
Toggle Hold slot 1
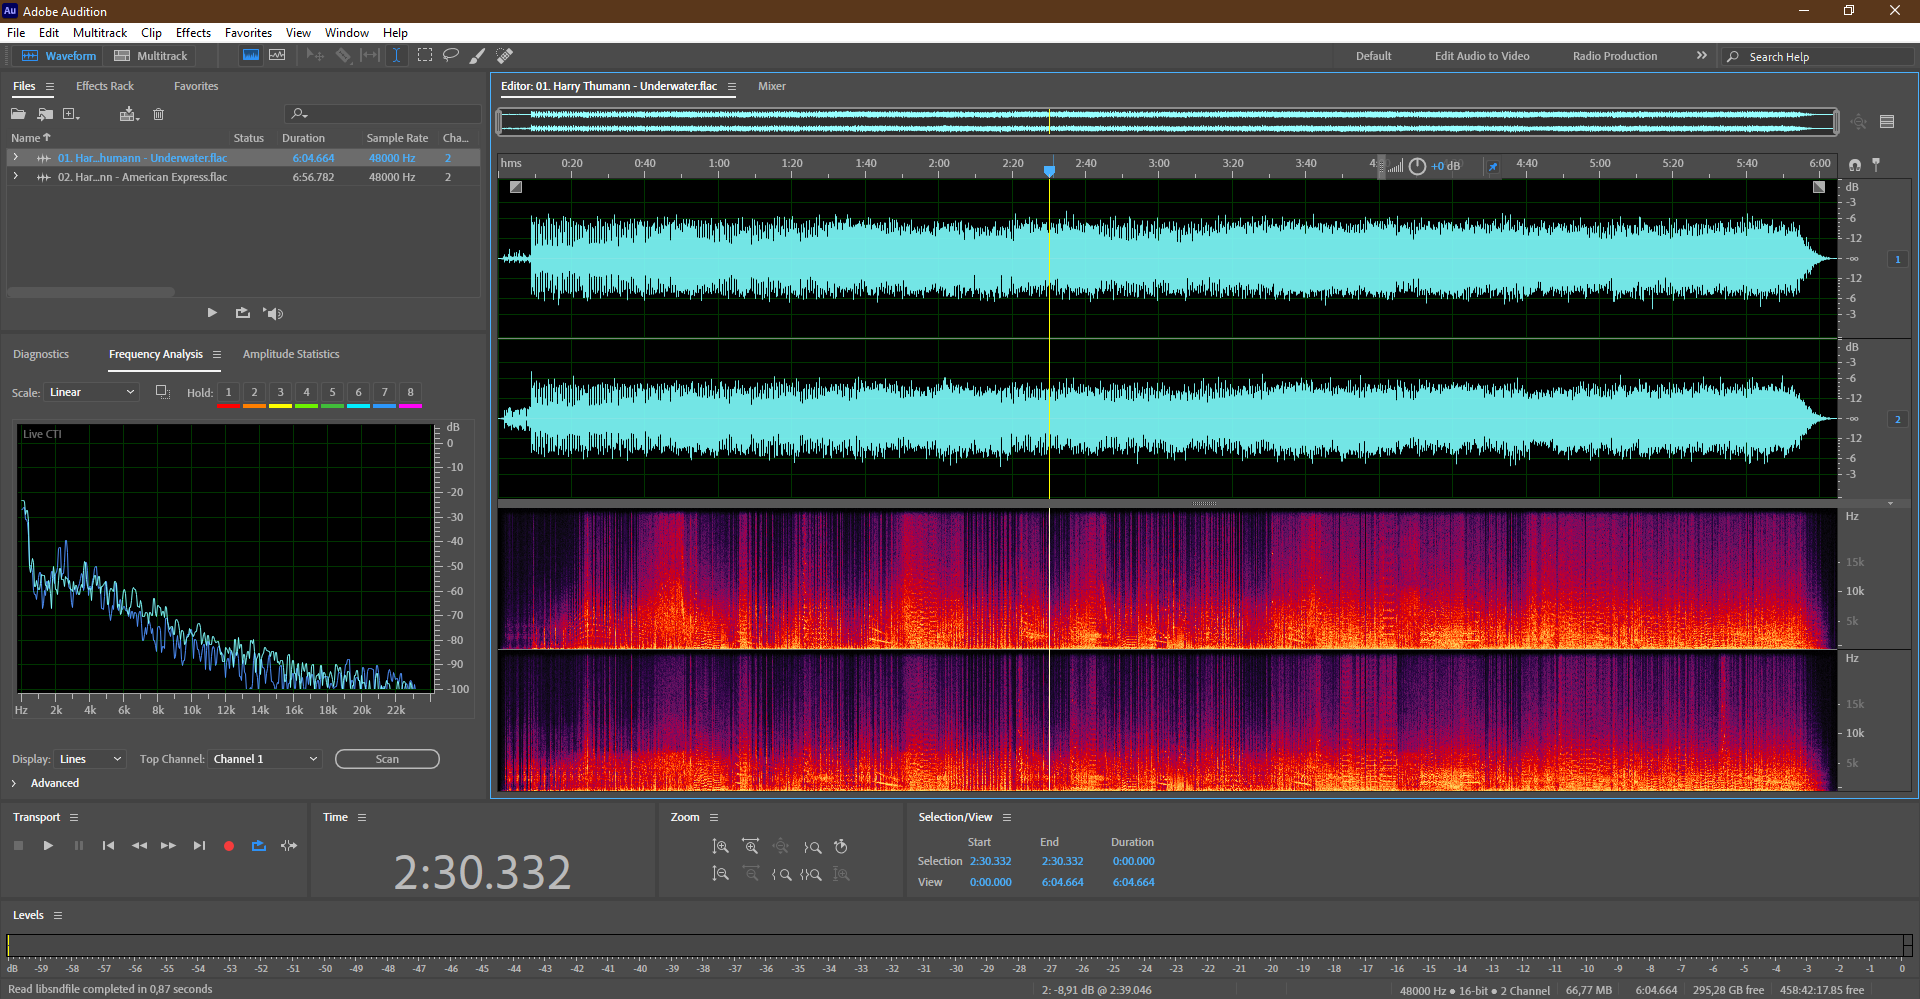pos(228,393)
